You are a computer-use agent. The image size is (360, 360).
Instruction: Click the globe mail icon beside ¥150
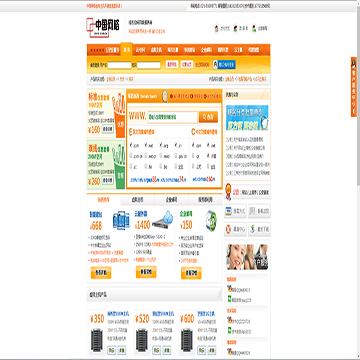[211, 220]
